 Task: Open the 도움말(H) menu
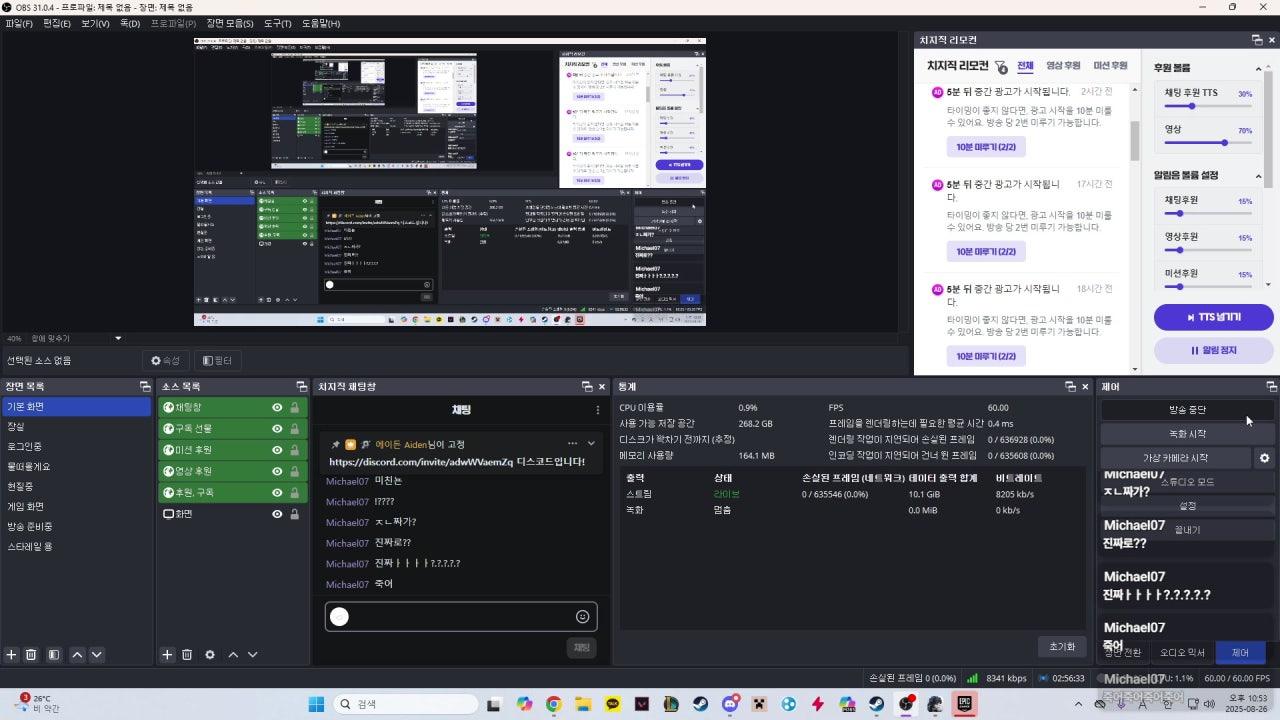pyautogui.click(x=321, y=23)
